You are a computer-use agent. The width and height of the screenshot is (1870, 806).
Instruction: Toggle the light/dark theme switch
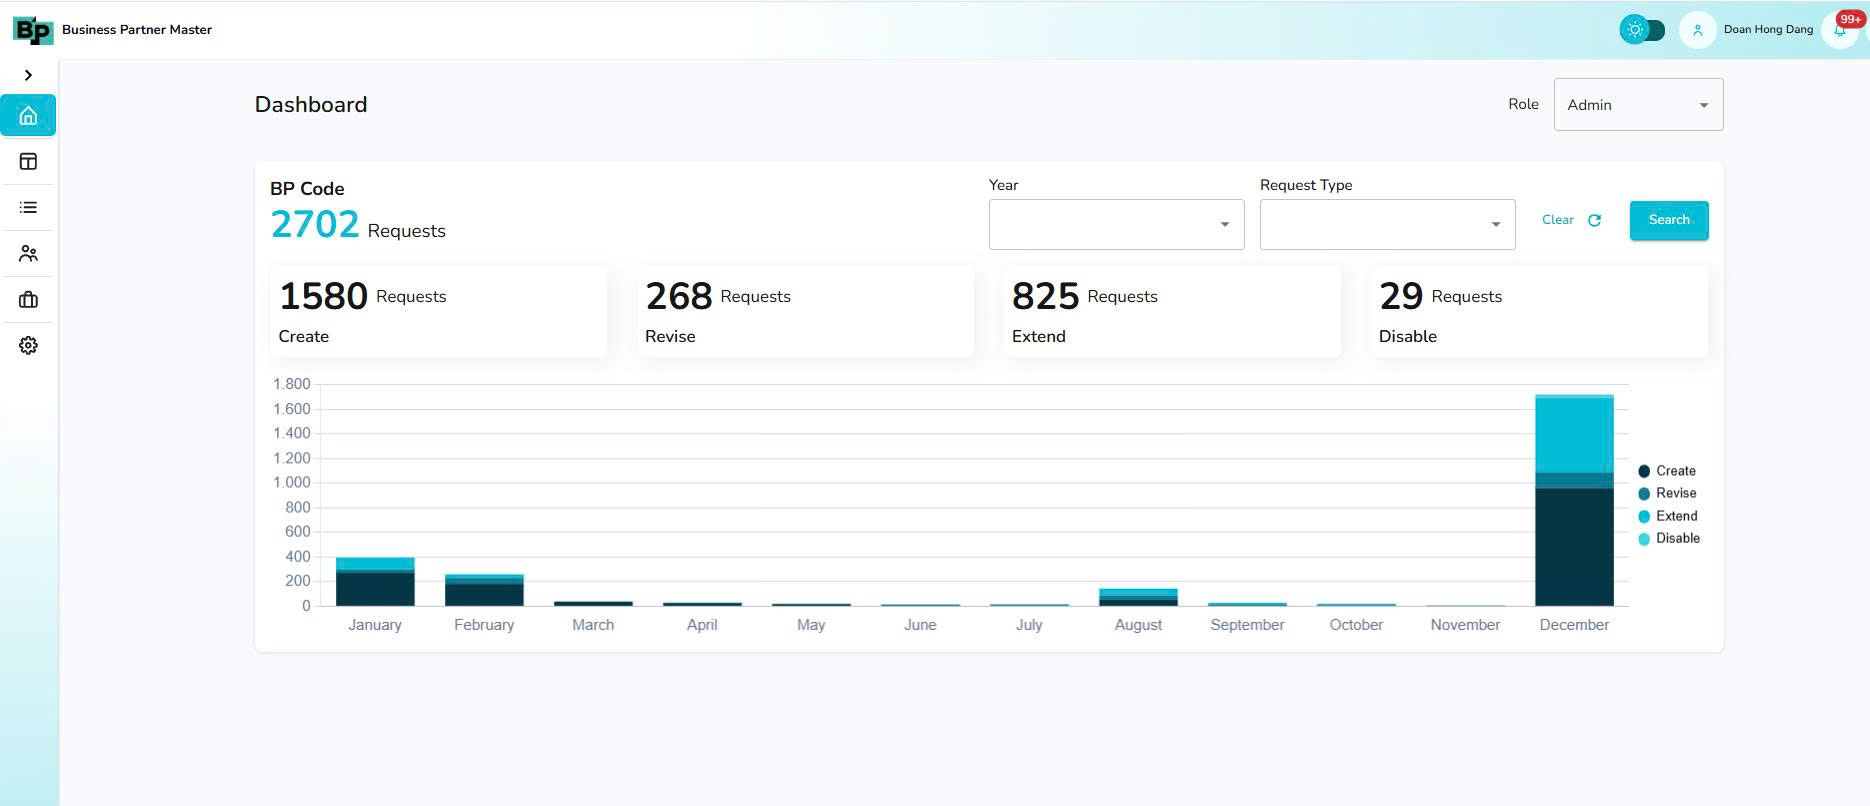pos(1642,30)
